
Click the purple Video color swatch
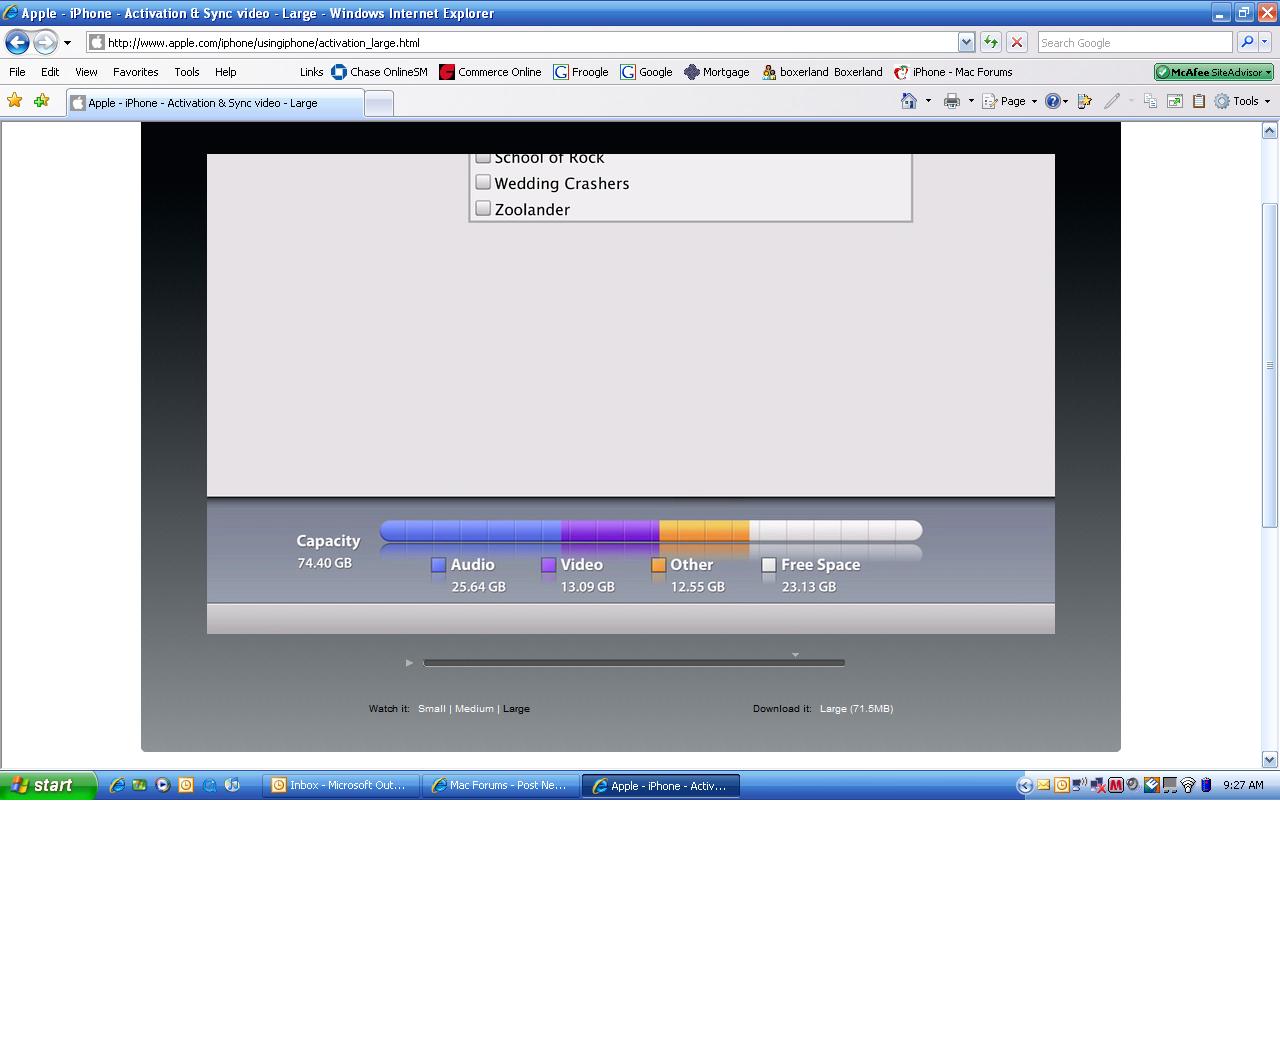pyautogui.click(x=548, y=565)
